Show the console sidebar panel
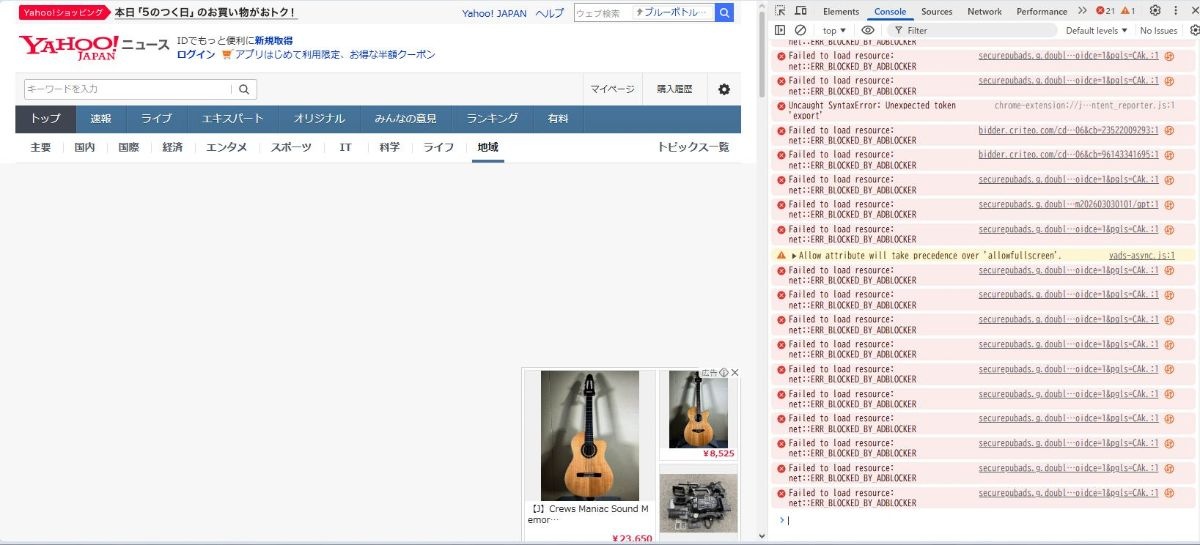The image size is (1200, 545). 780,31
